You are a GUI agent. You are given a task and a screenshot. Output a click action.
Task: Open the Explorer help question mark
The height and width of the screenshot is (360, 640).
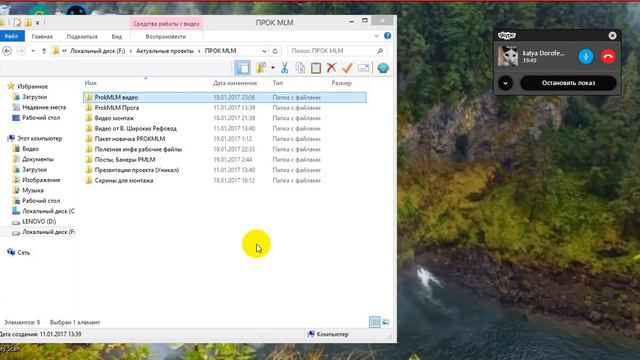[387, 36]
